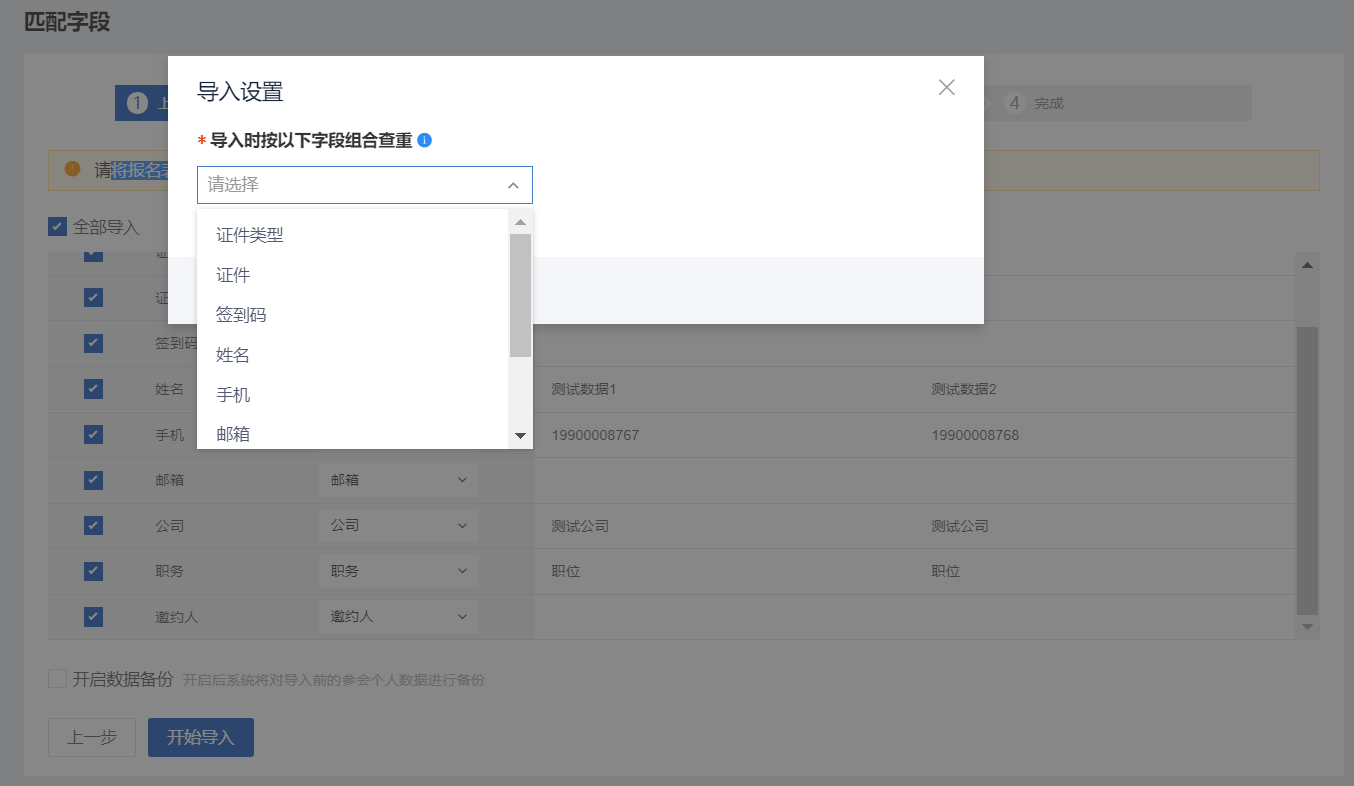Viewport: 1354px width, 786px height.
Task: Uncheck the 公司 row checkbox
Action: (x=93, y=525)
